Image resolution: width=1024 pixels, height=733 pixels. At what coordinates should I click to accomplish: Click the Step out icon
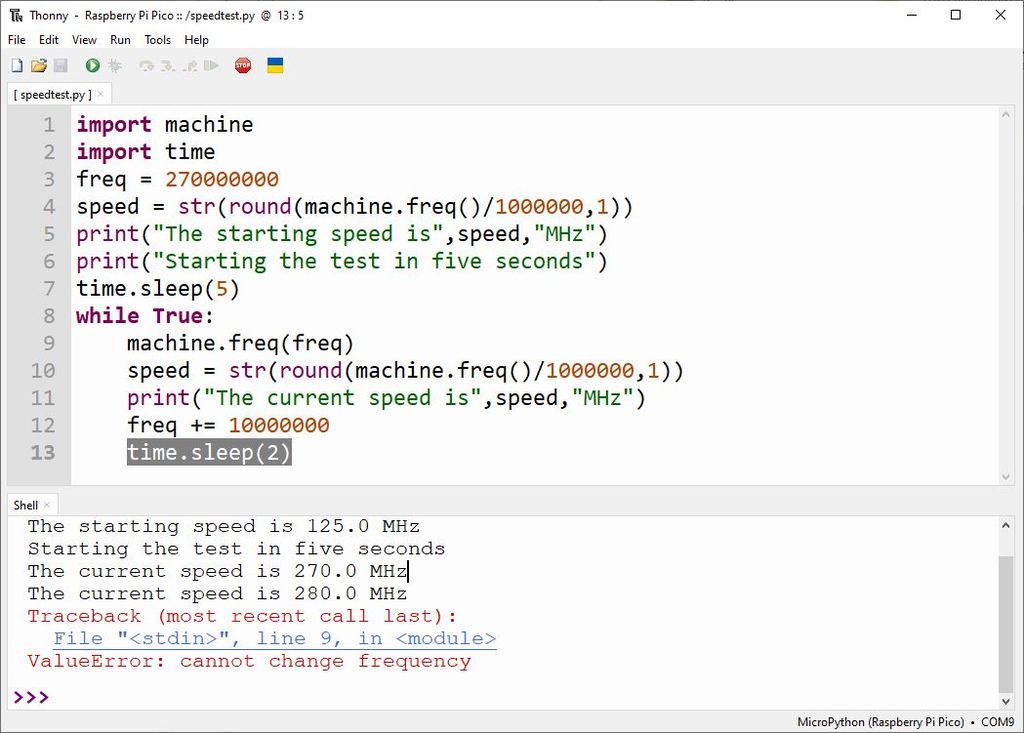(x=189, y=66)
